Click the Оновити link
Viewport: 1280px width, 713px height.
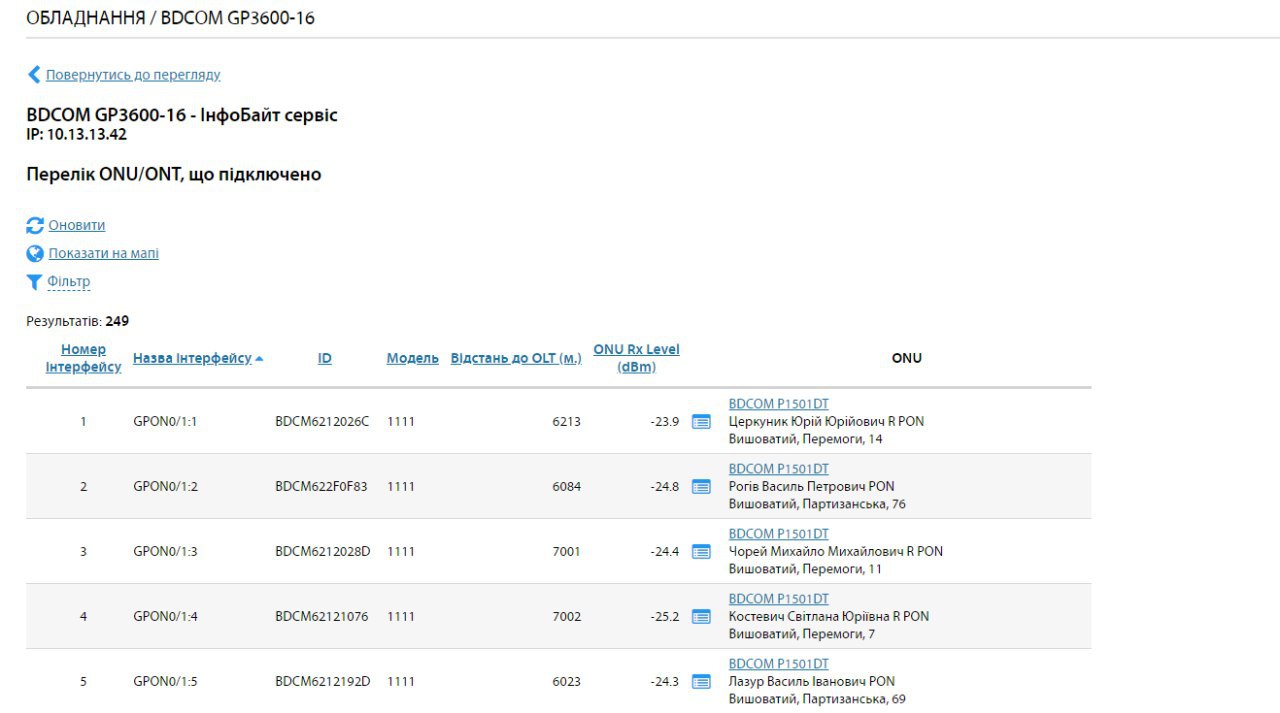[77, 225]
